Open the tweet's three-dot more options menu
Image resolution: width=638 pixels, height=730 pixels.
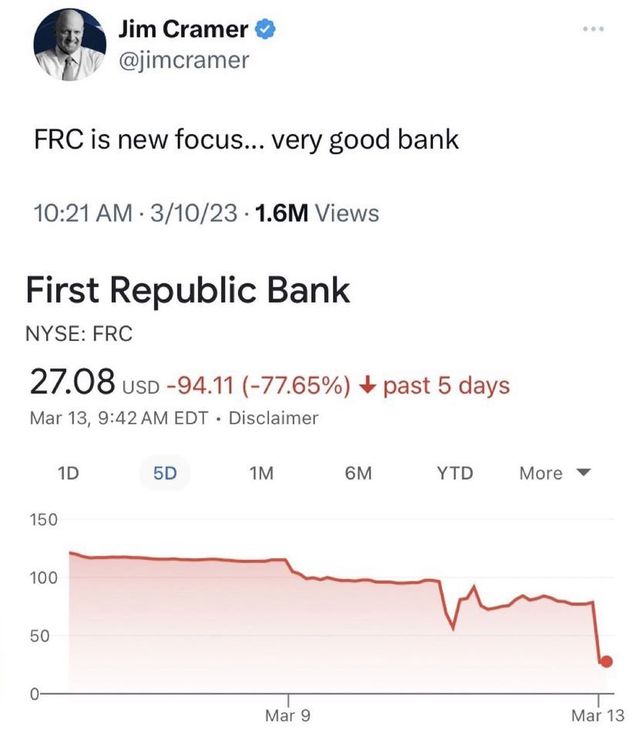[593, 29]
